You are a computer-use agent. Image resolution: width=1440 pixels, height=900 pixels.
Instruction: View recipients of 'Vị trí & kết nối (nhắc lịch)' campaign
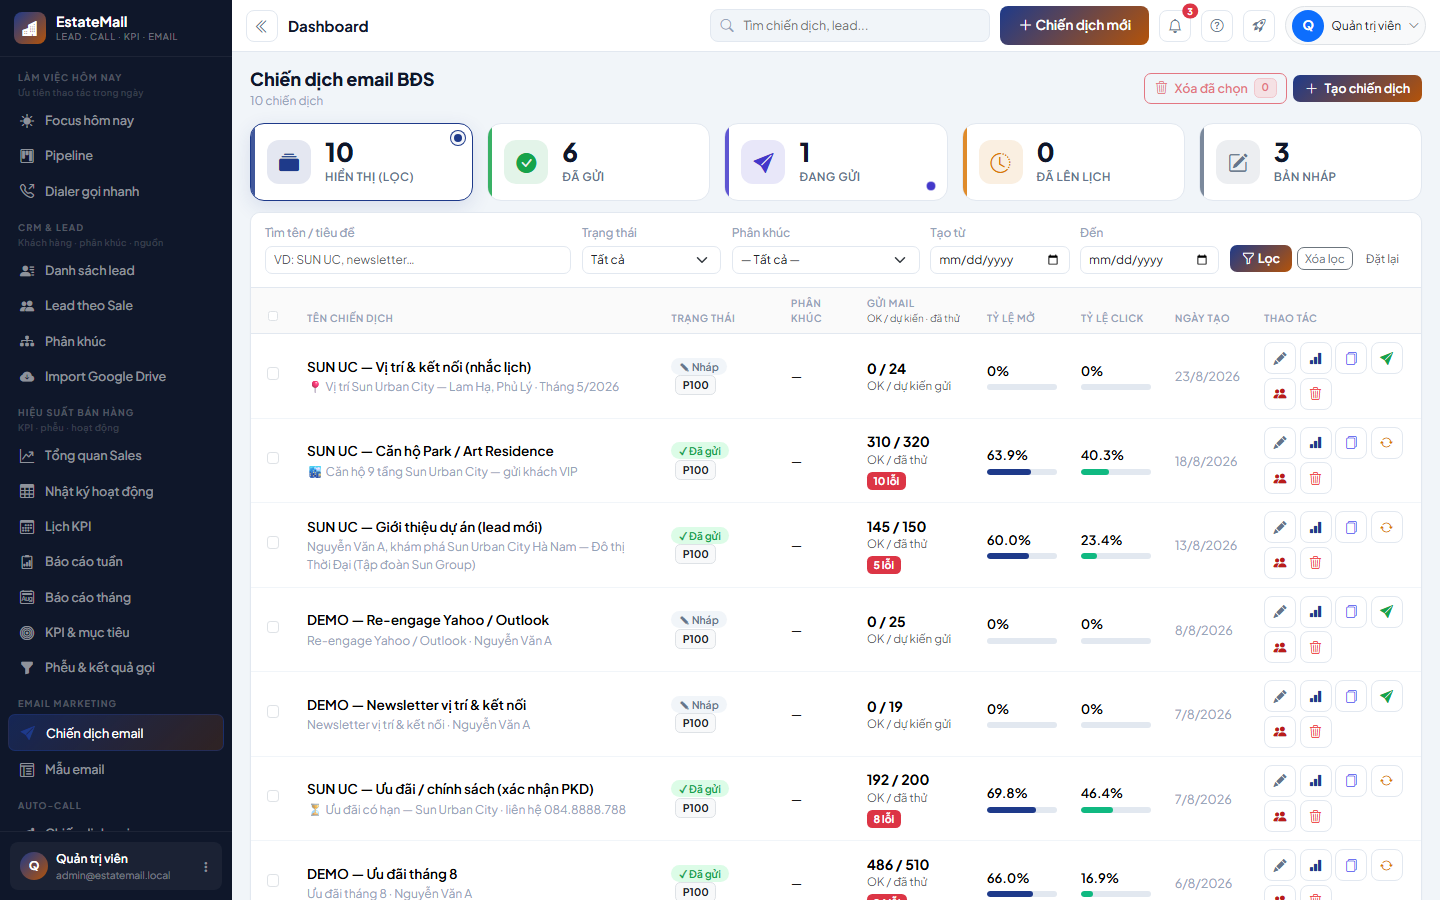pyautogui.click(x=1280, y=394)
